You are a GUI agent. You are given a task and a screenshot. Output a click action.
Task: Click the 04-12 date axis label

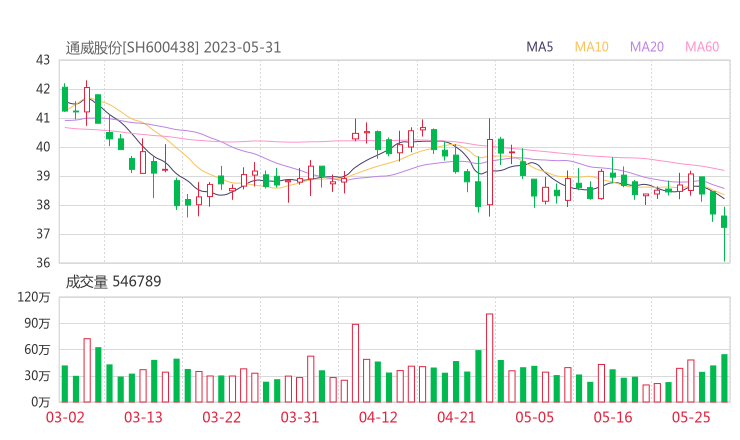378,417
